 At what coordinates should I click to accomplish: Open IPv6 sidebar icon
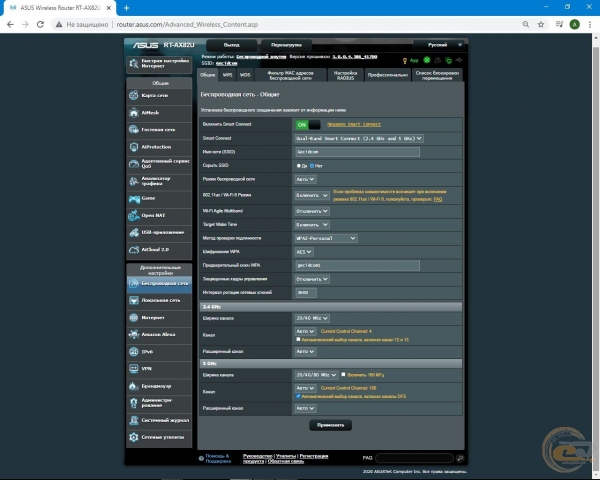pos(134,351)
